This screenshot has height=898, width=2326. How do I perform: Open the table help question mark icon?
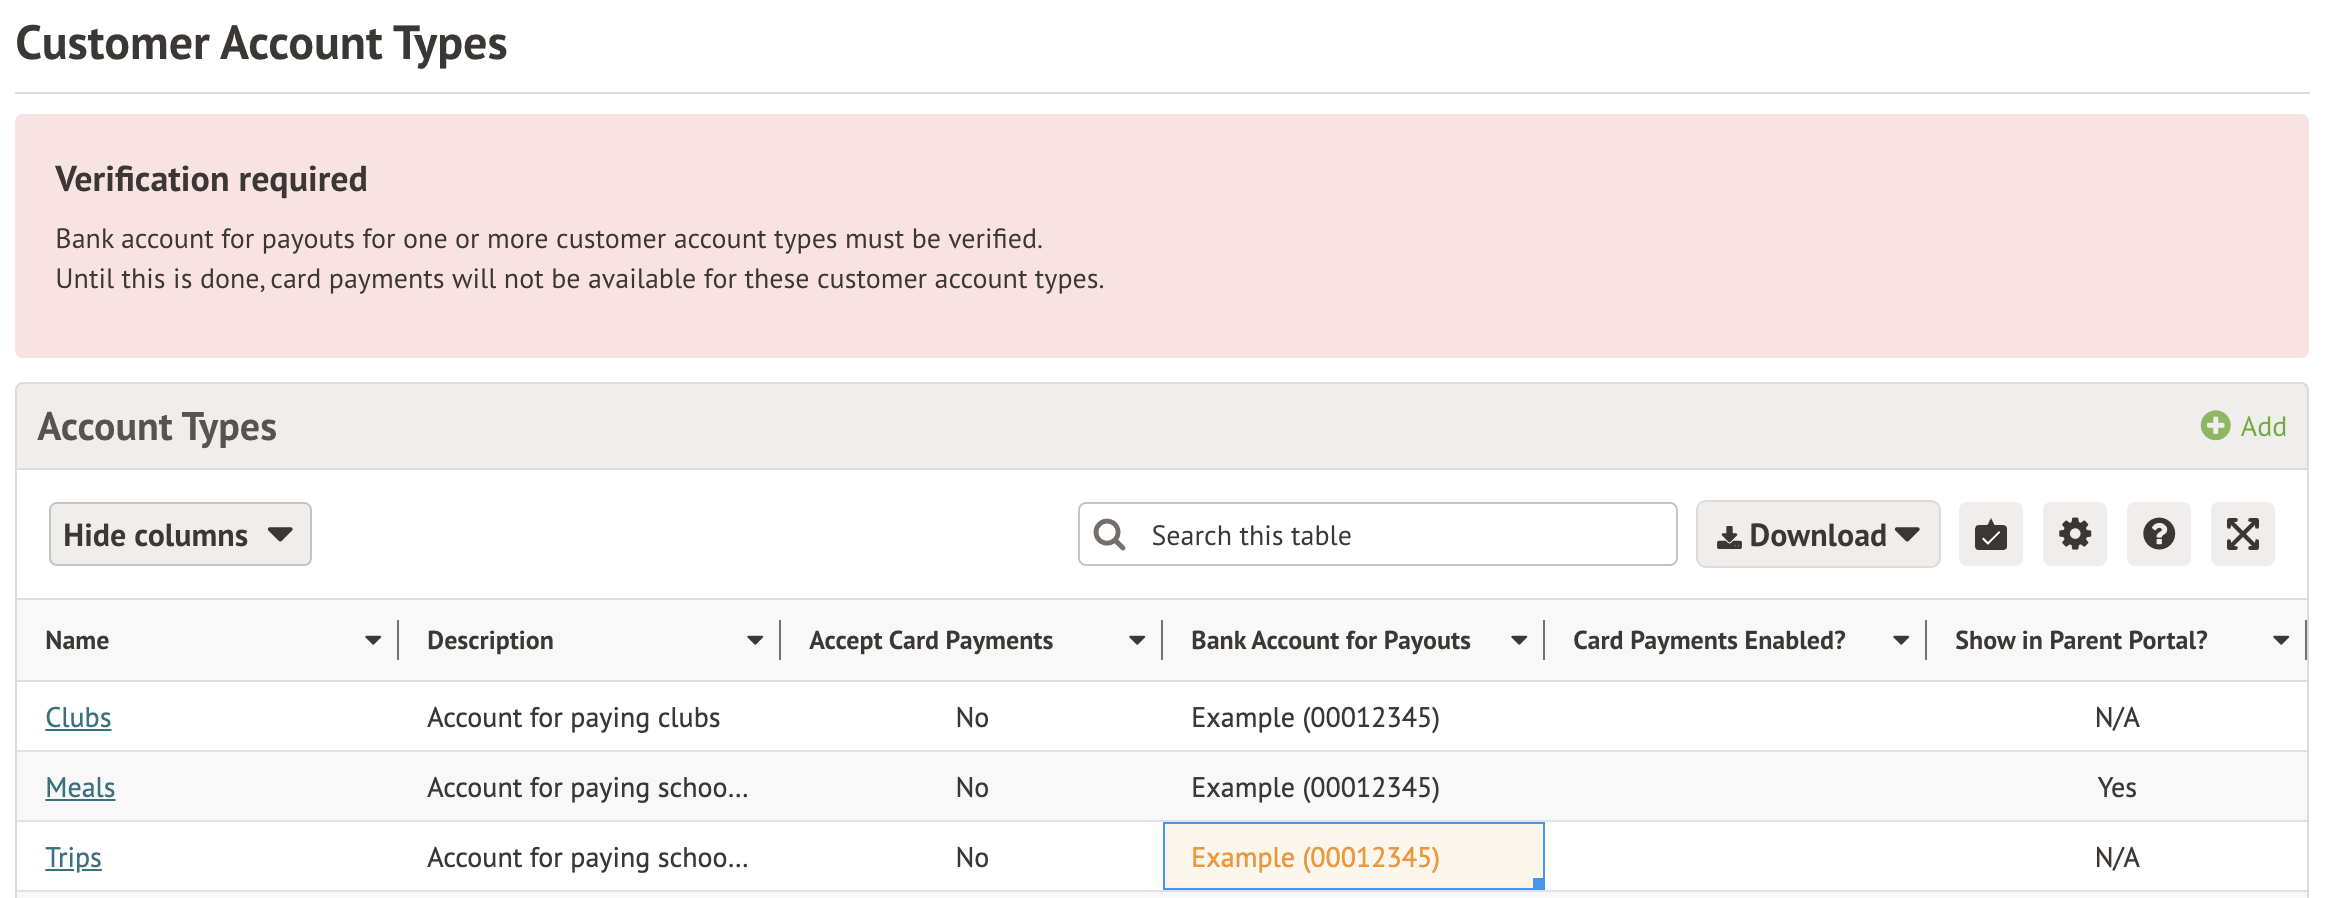tap(2158, 535)
